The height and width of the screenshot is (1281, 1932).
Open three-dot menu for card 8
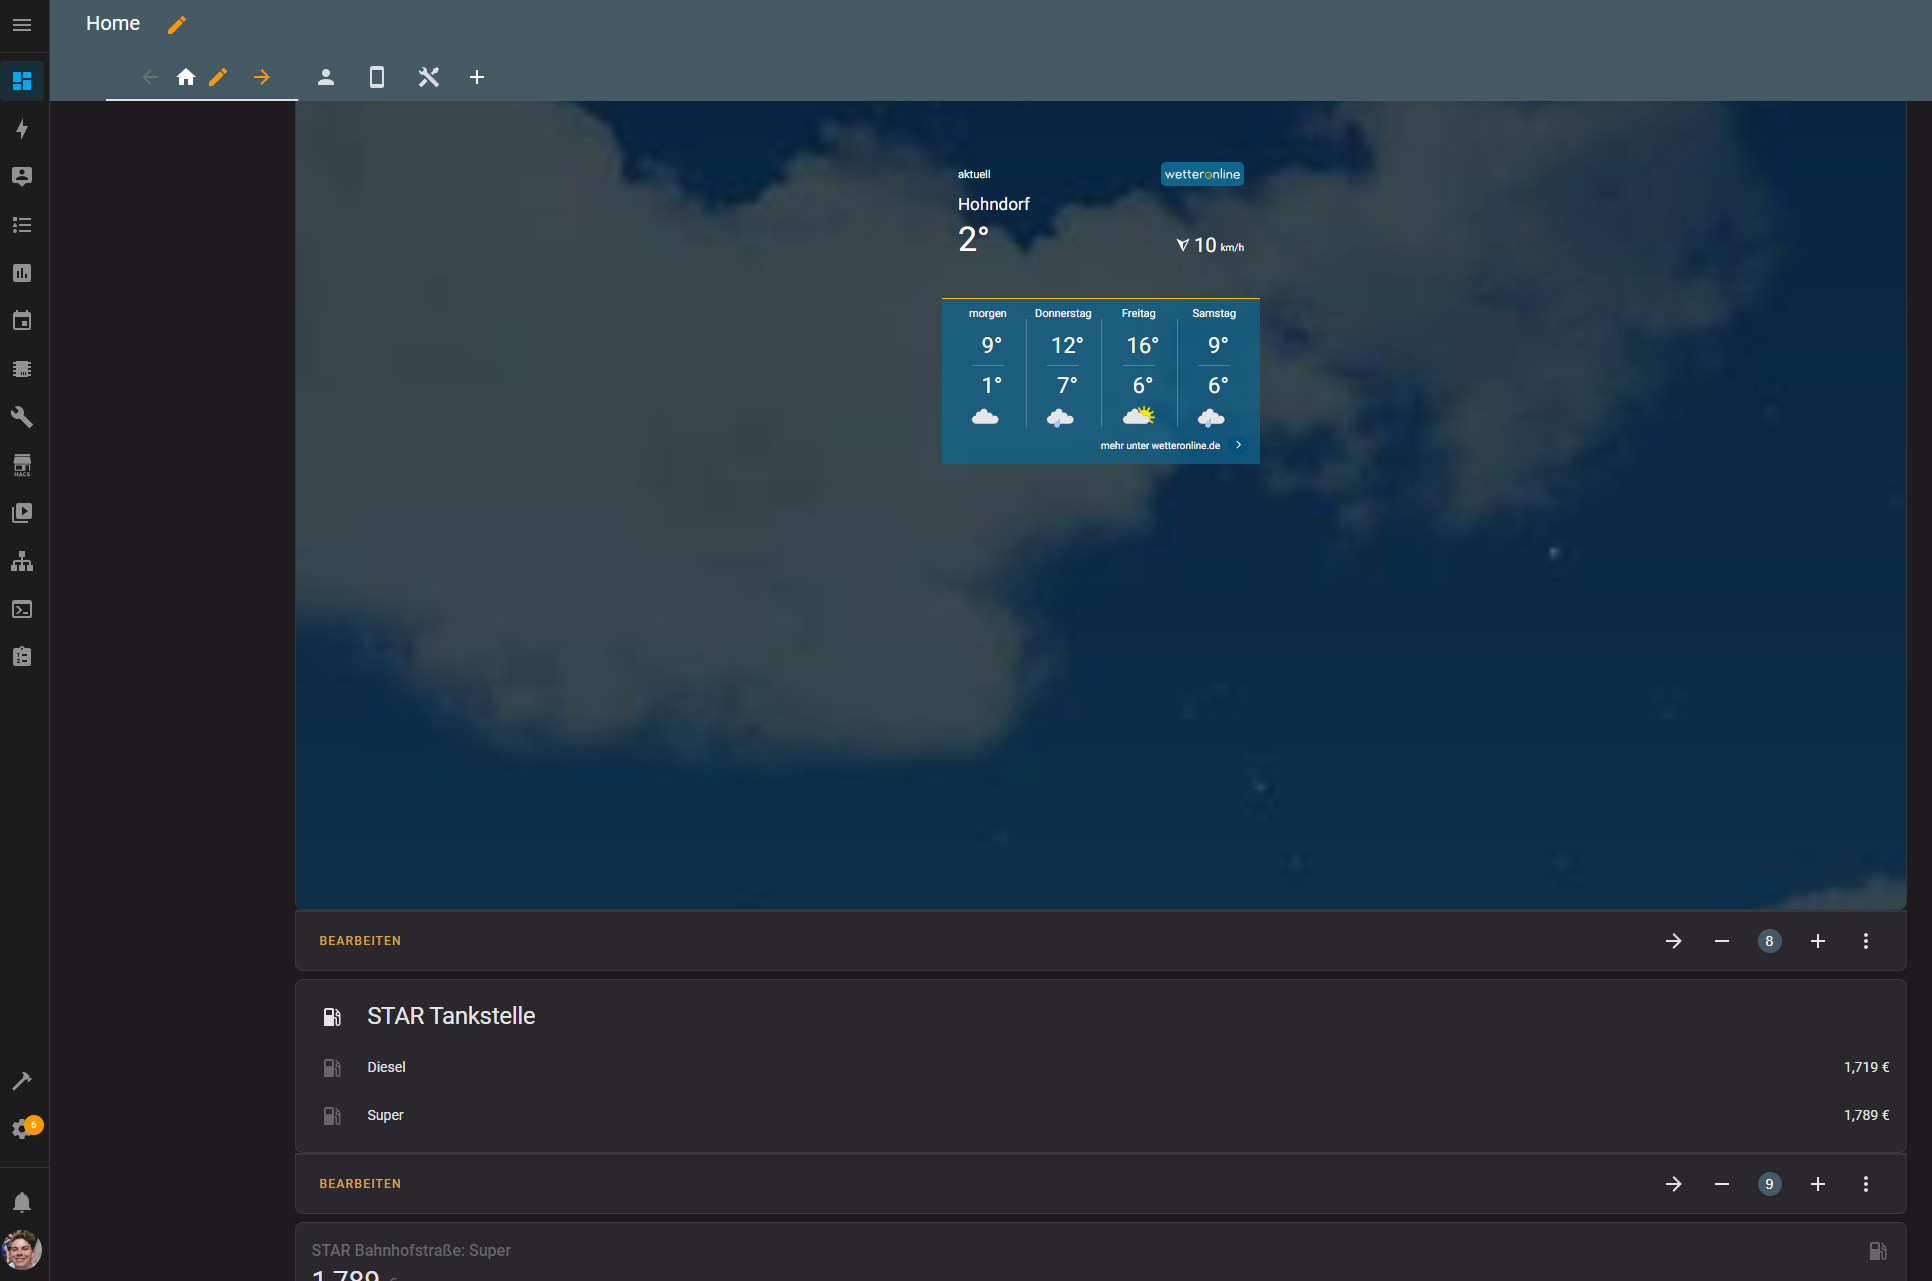(1865, 941)
